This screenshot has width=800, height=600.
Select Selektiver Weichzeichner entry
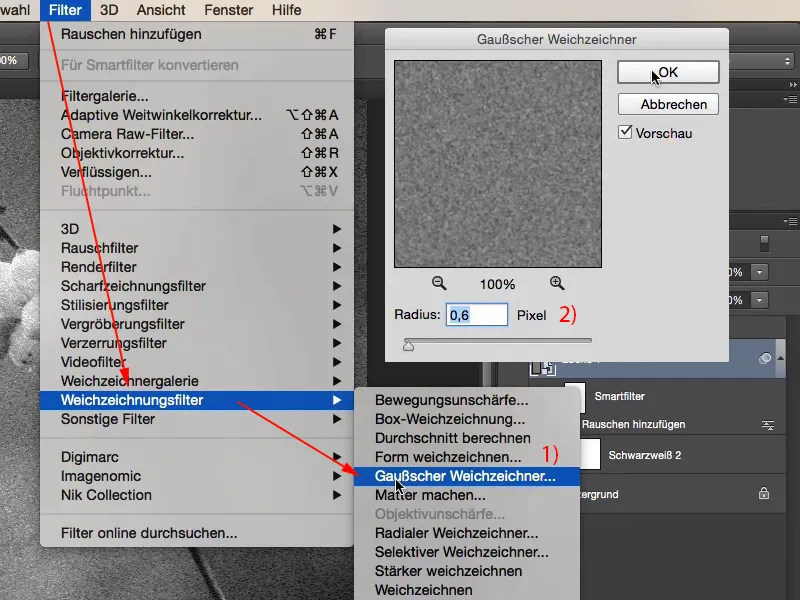tap(467, 552)
